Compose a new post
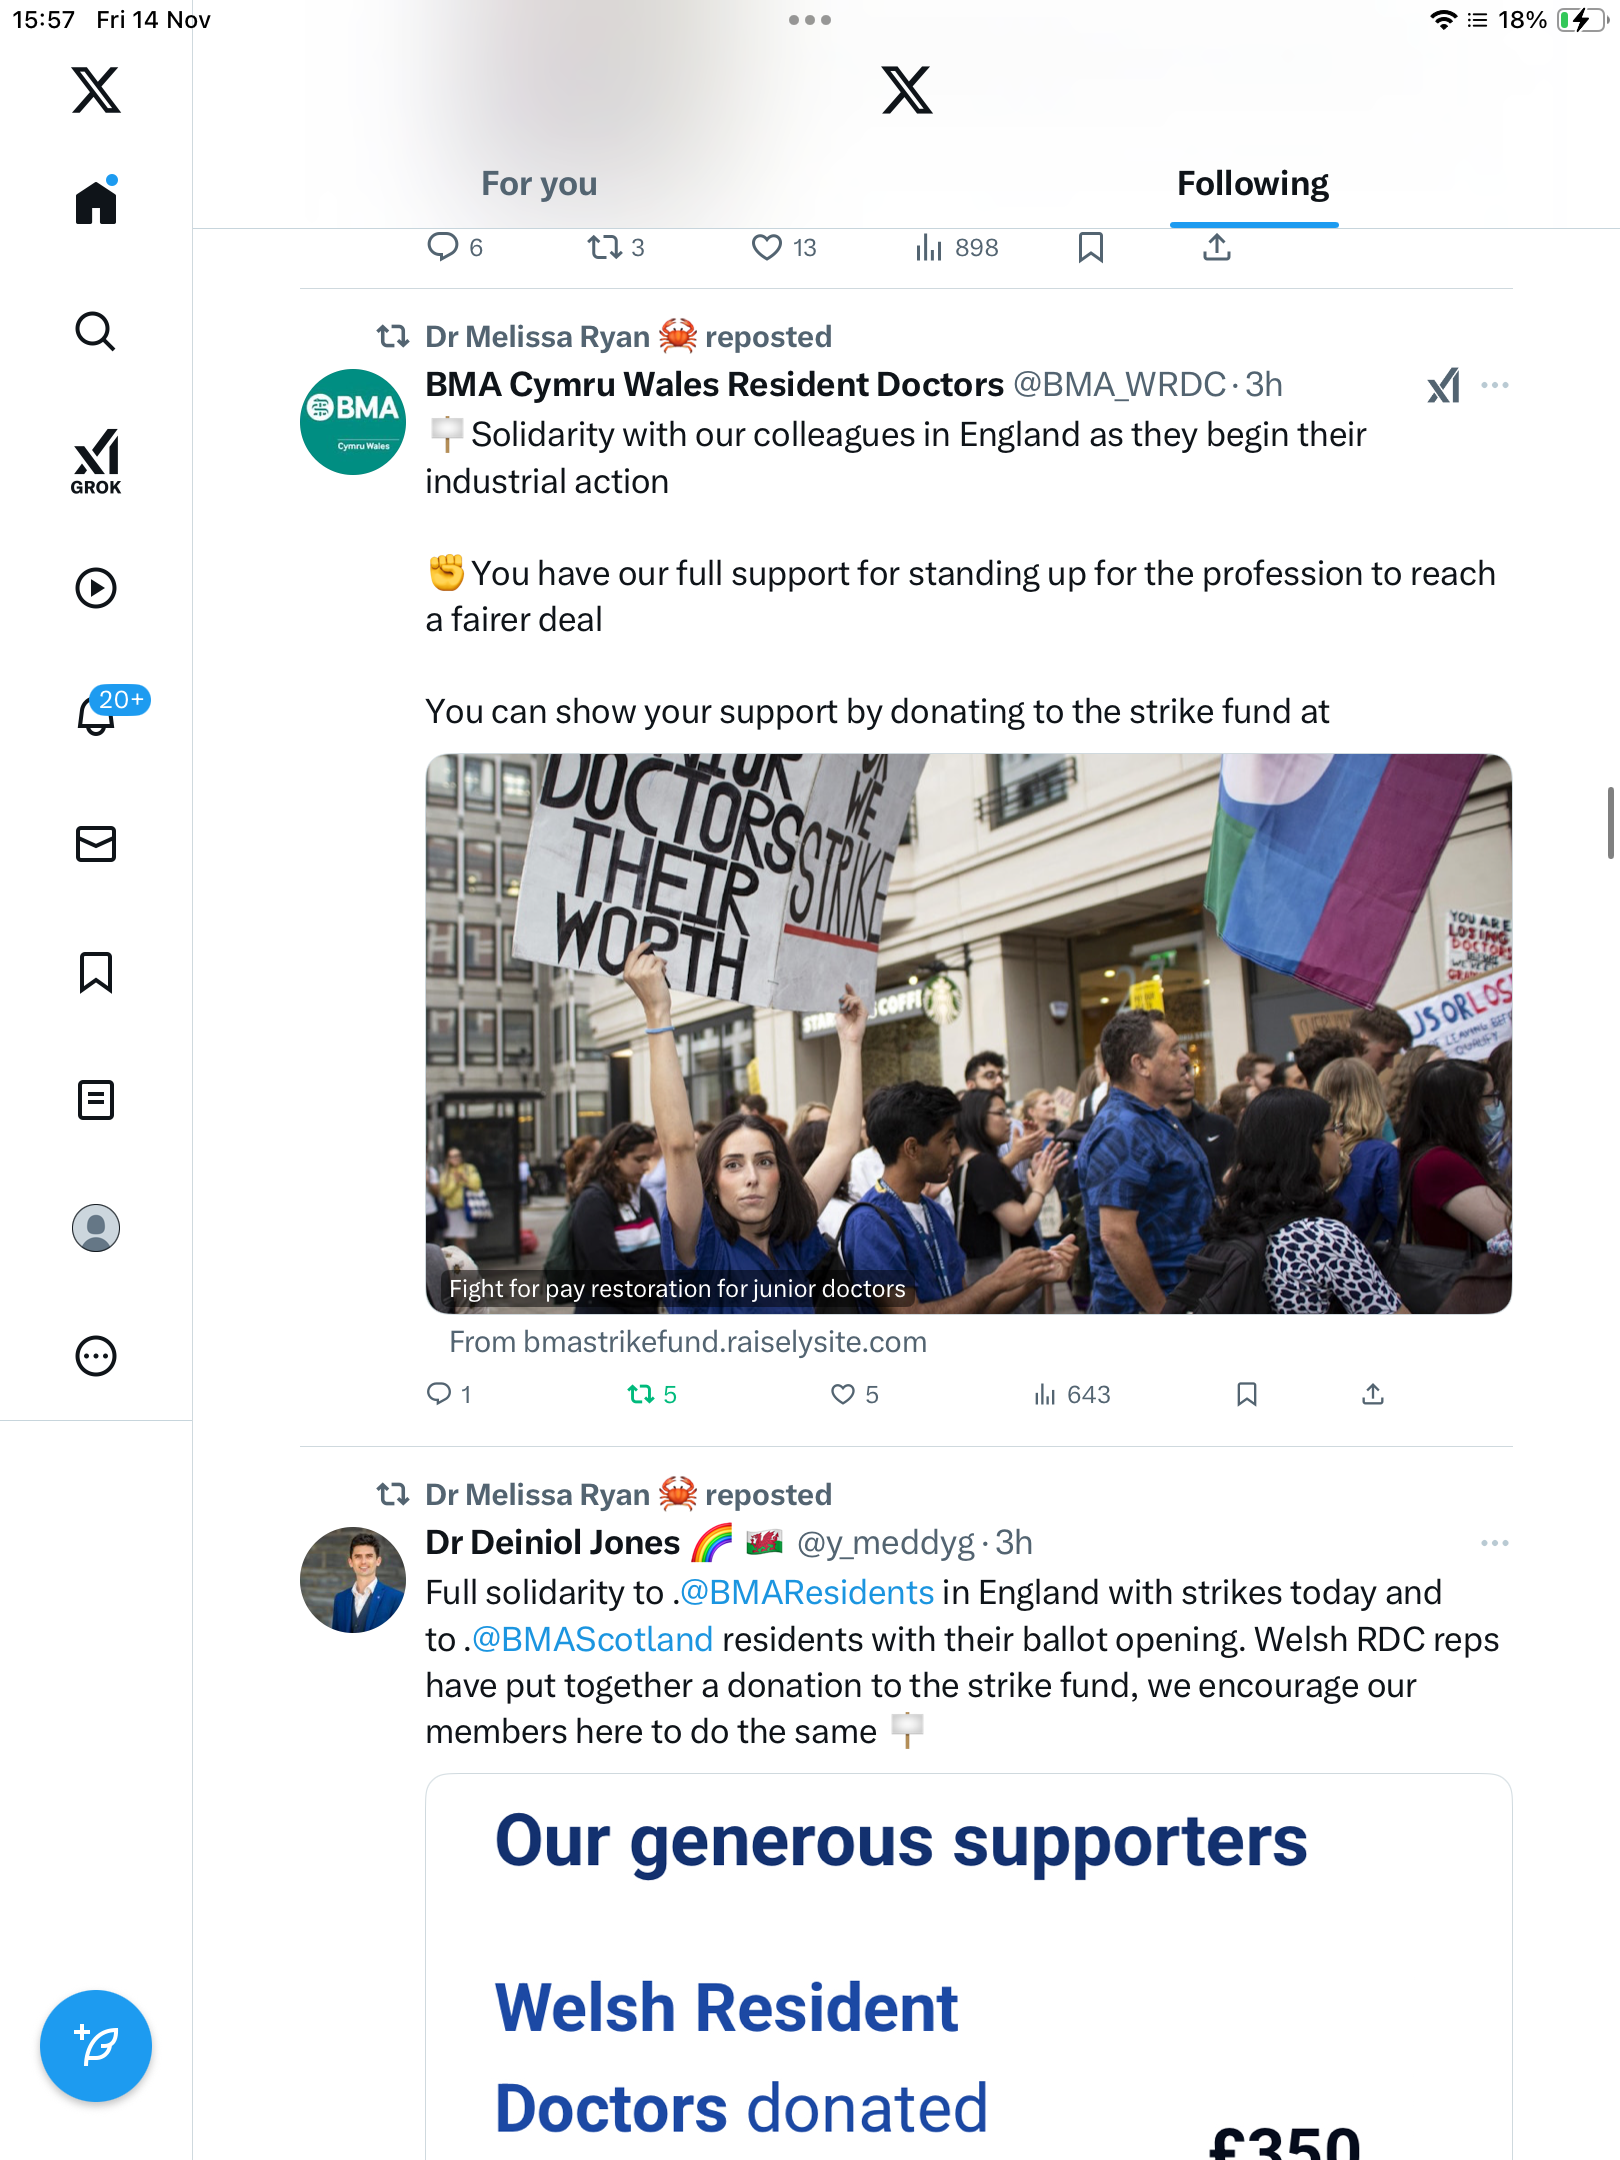 click(x=96, y=2046)
